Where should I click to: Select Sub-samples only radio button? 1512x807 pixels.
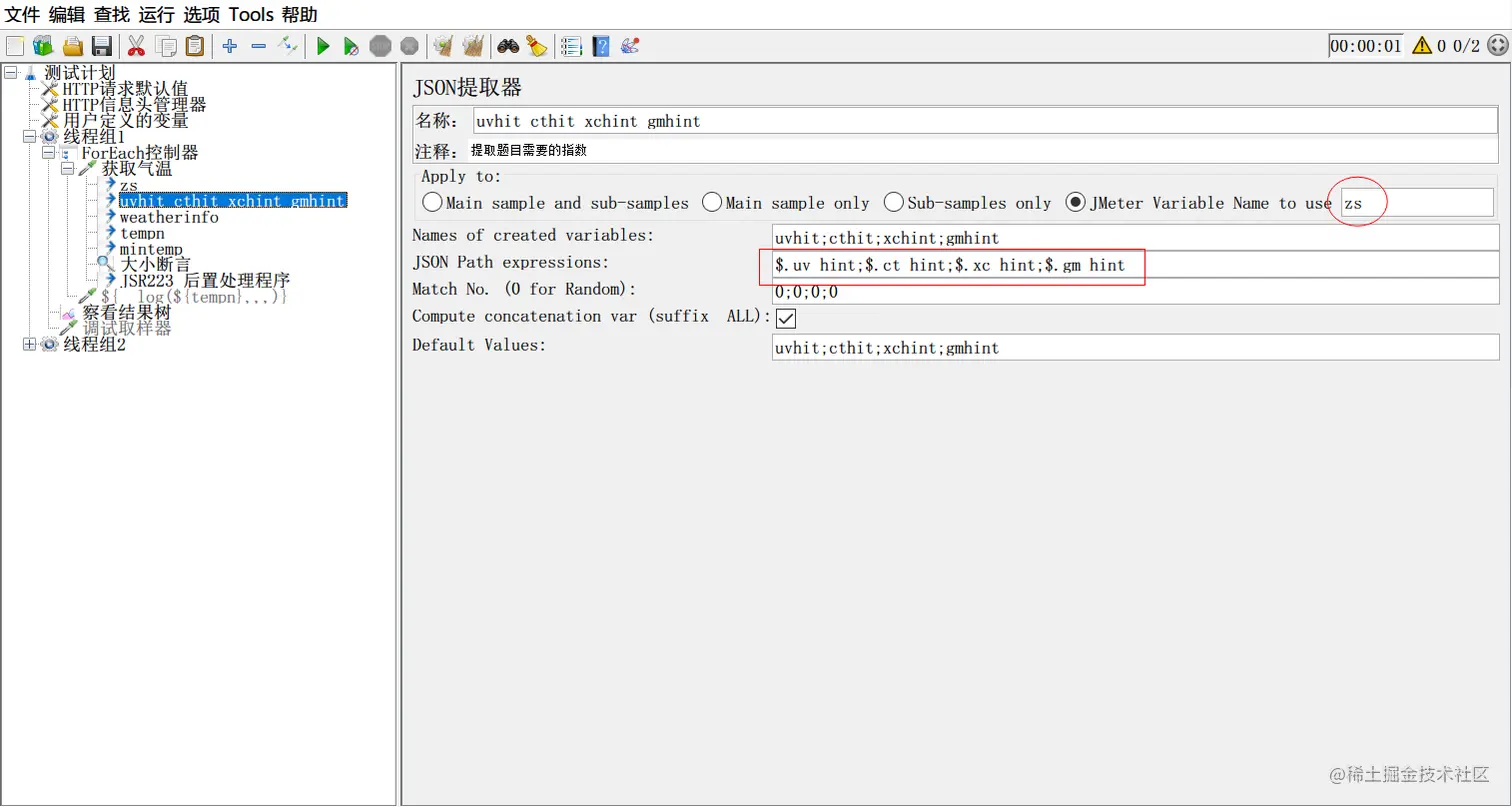click(894, 203)
